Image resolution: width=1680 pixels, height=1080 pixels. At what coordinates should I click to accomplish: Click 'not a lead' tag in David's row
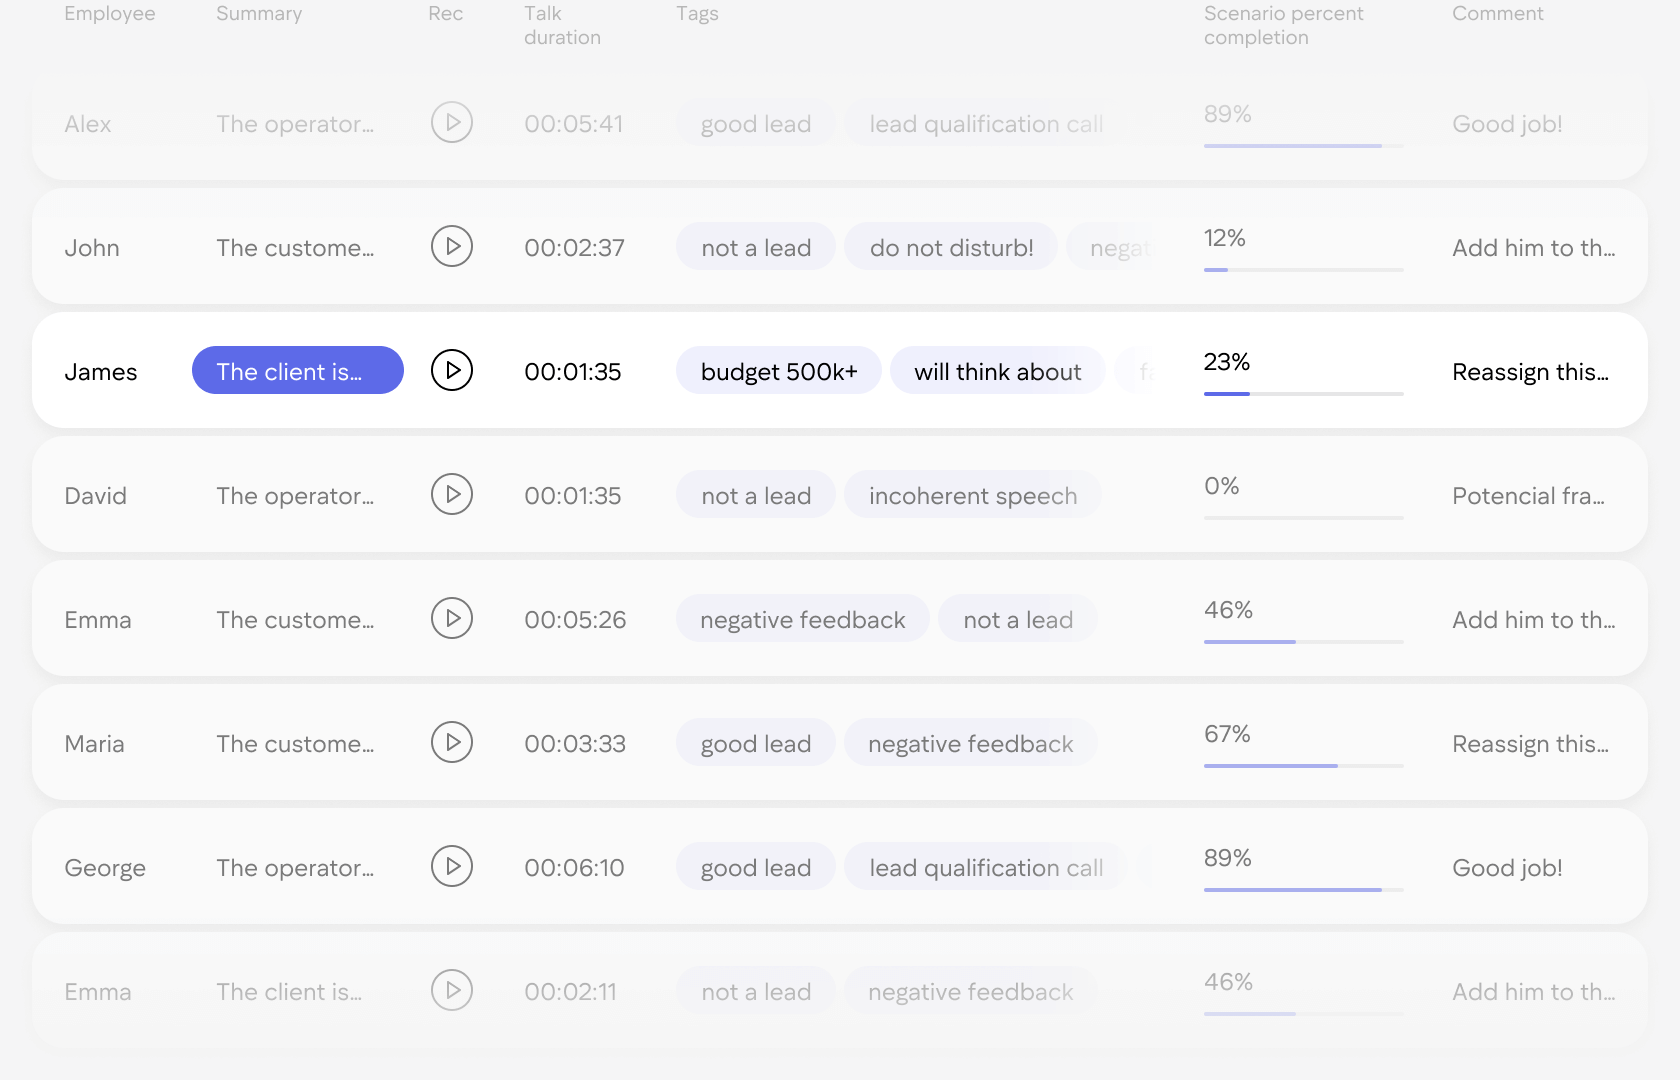pos(756,495)
